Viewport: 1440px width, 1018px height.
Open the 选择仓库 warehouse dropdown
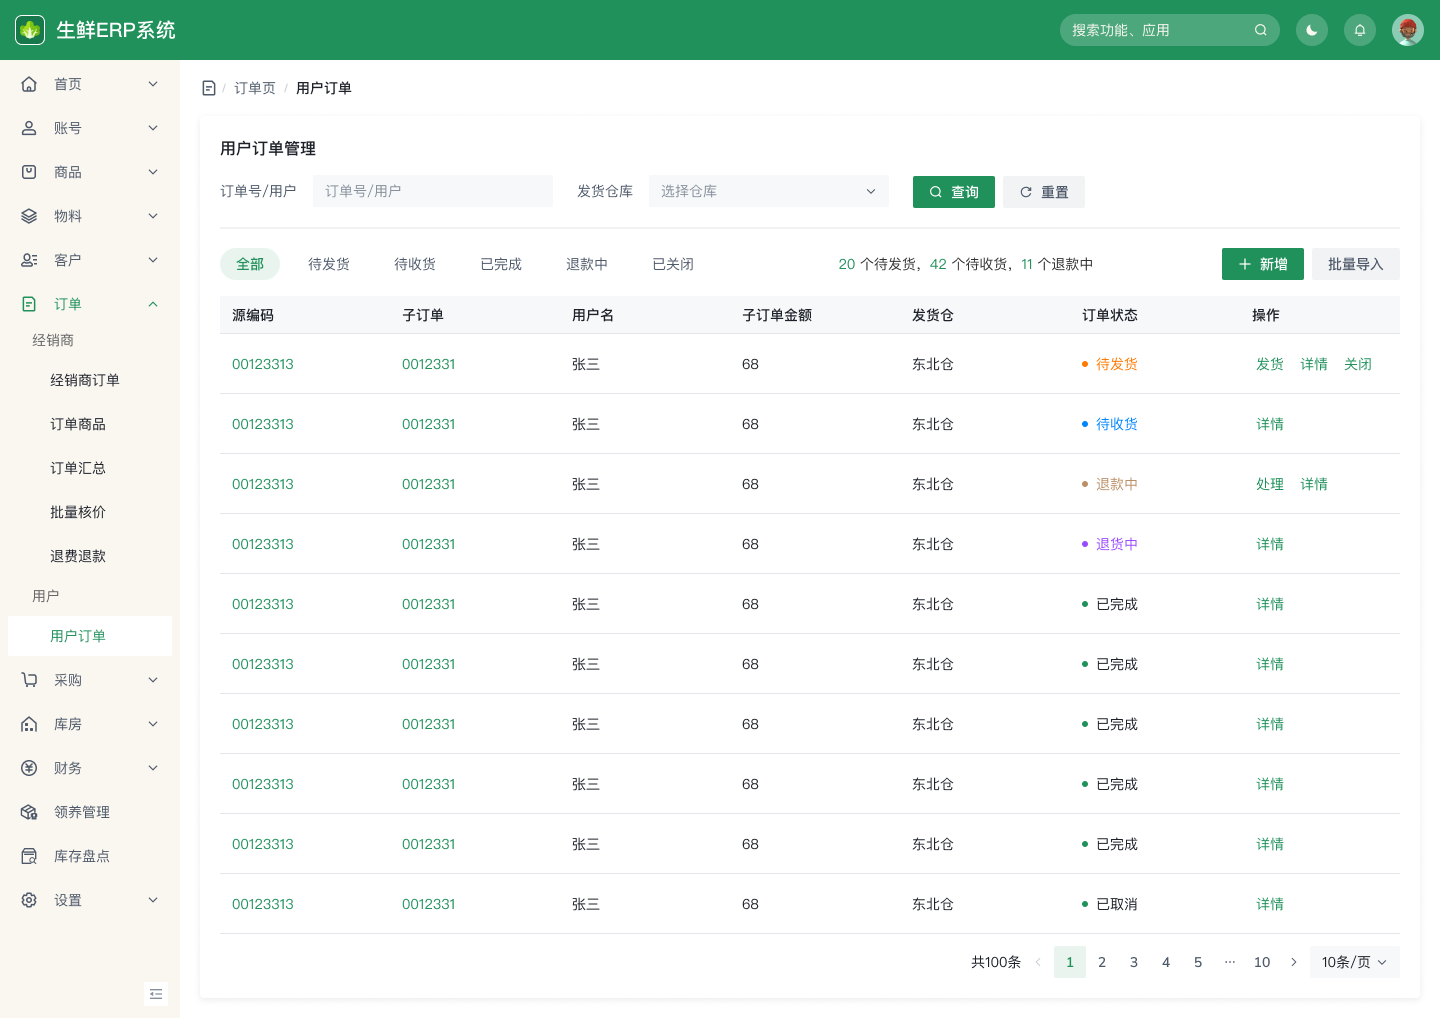coord(769,191)
